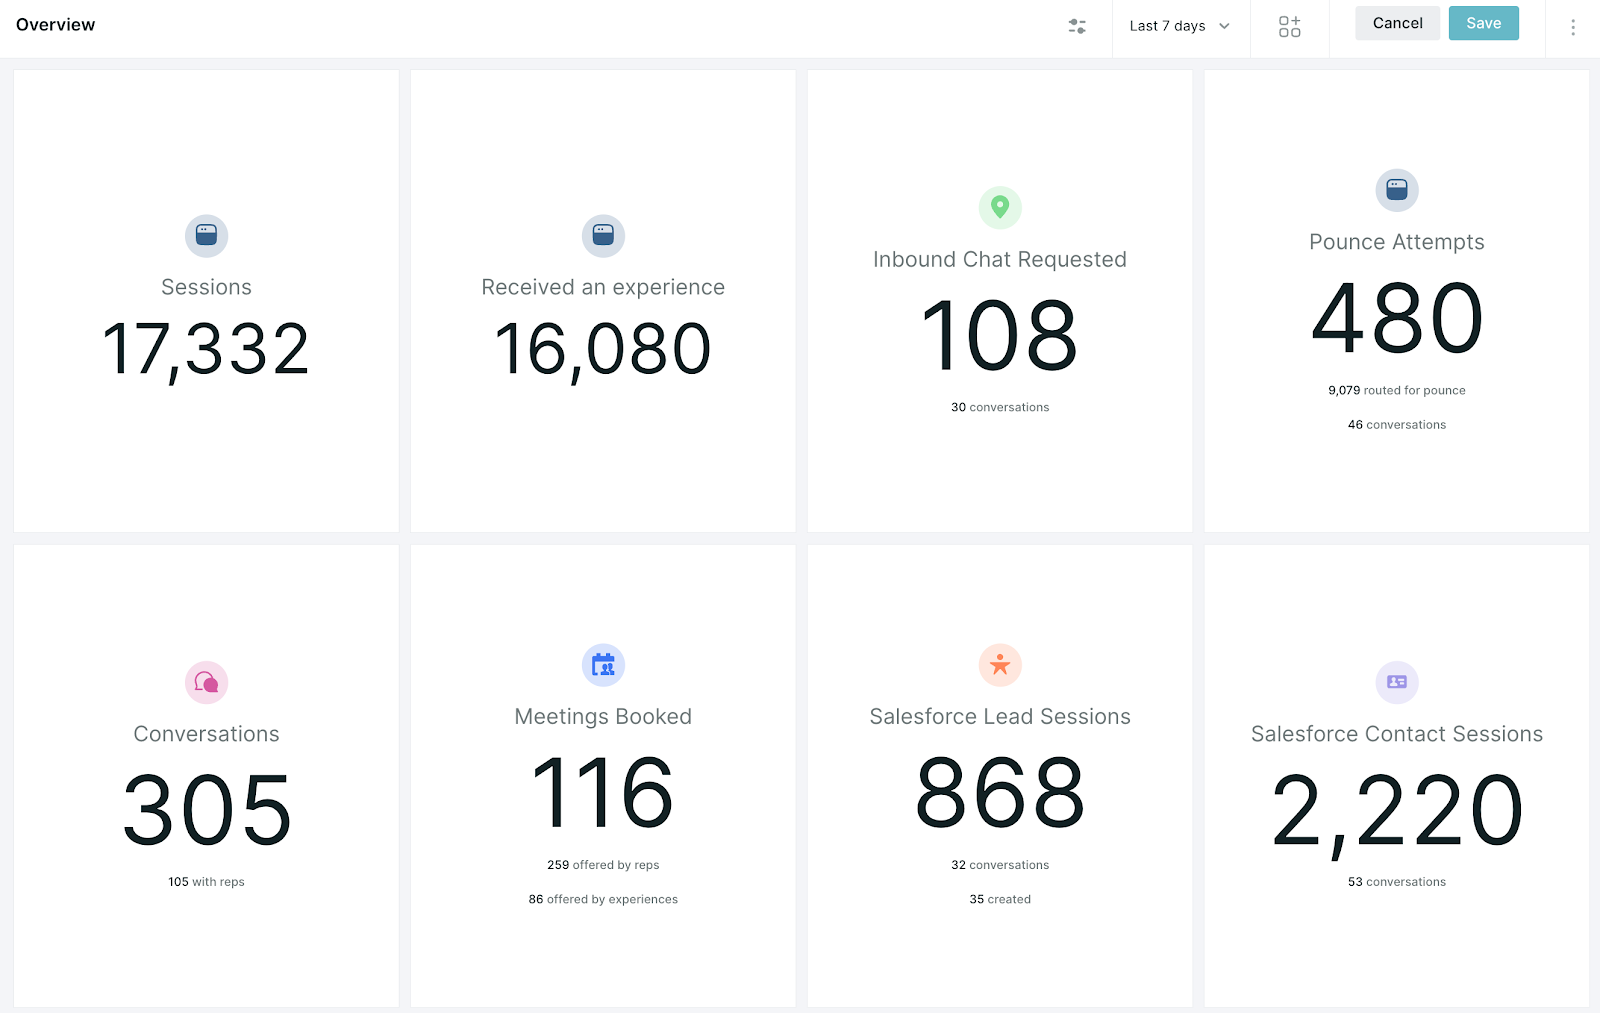Viewport: 1600px width, 1013px height.
Task: Select the Meetings Booked value 116
Action: click(x=603, y=793)
